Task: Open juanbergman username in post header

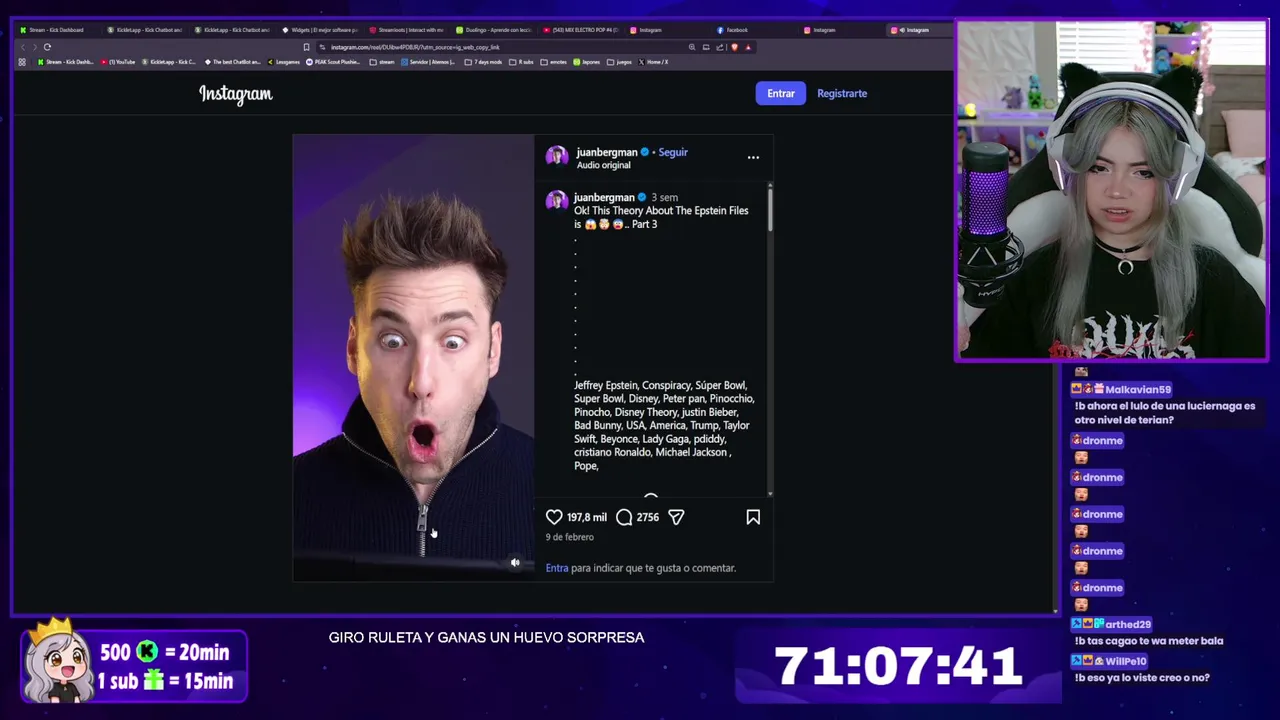Action: pos(607,152)
